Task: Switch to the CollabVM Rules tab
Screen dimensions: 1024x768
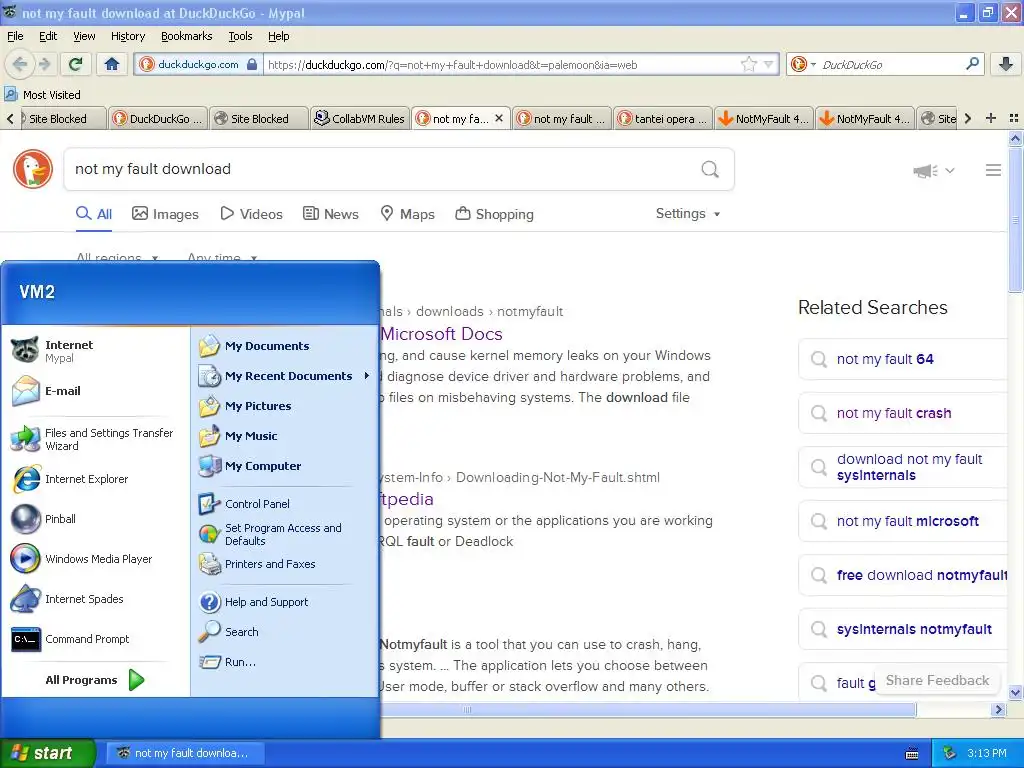Action: 360,118
